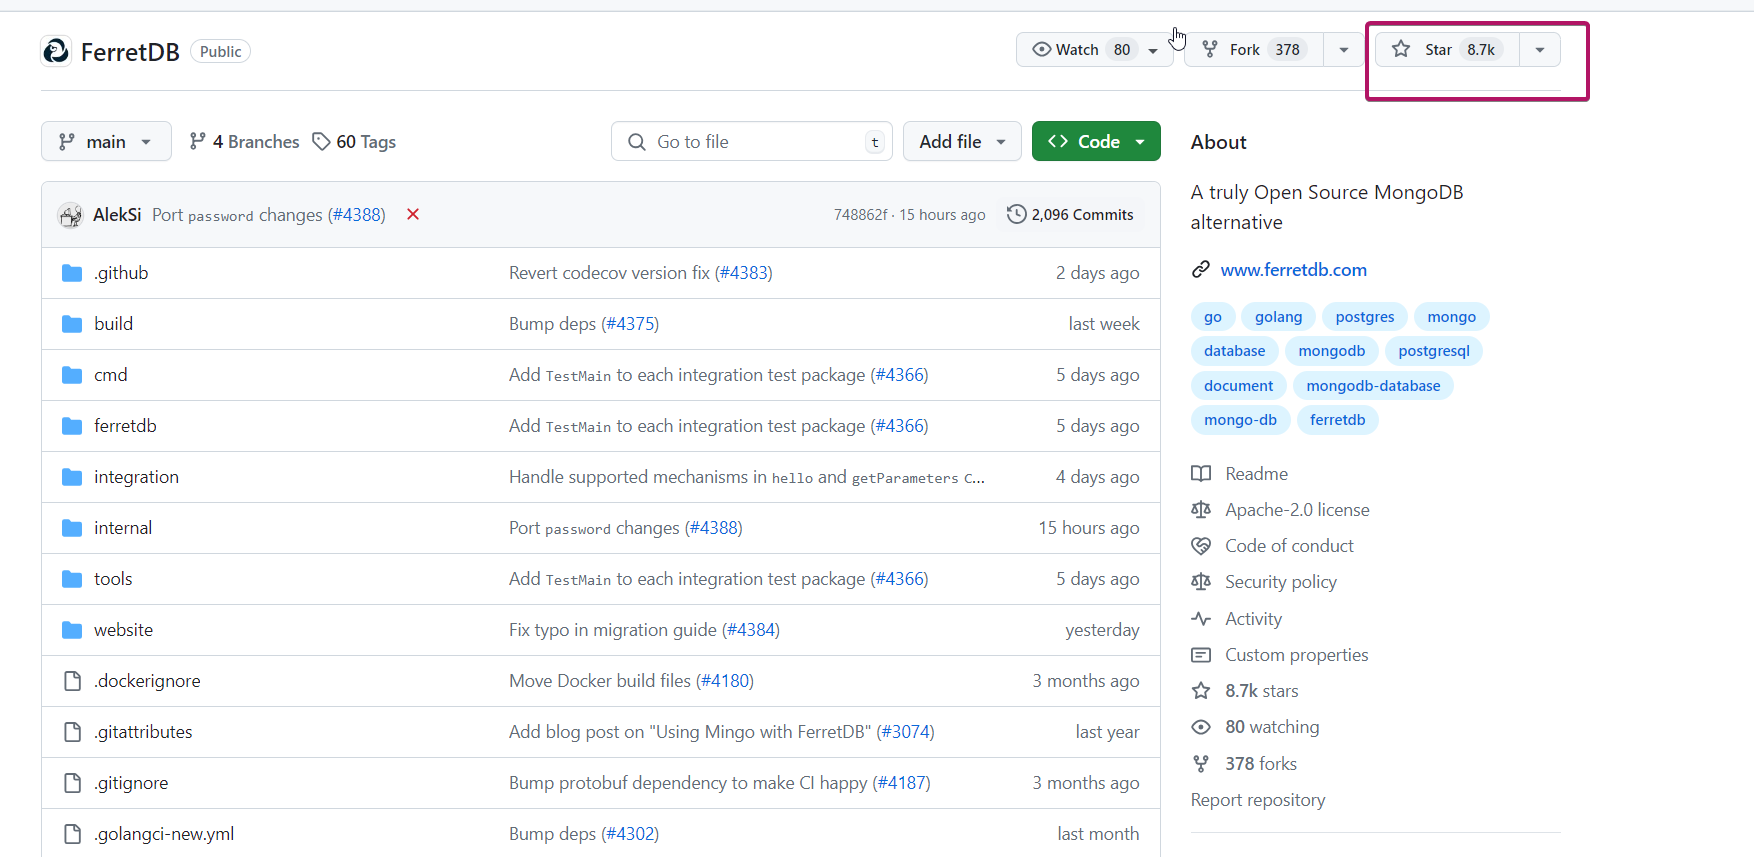Open the AlekSi author name link
1754x857 pixels.
coord(117,215)
